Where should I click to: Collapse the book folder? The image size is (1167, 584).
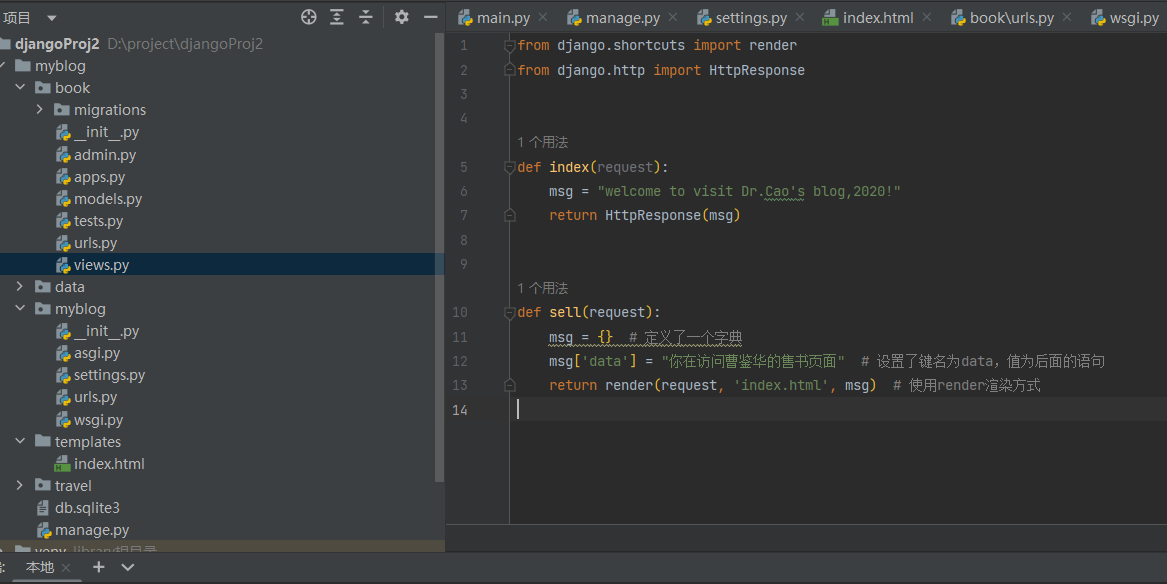coord(20,88)
